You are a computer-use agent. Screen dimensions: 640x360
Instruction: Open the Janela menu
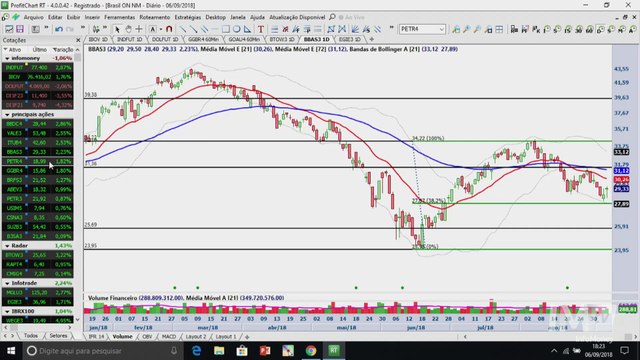(238, 17)
